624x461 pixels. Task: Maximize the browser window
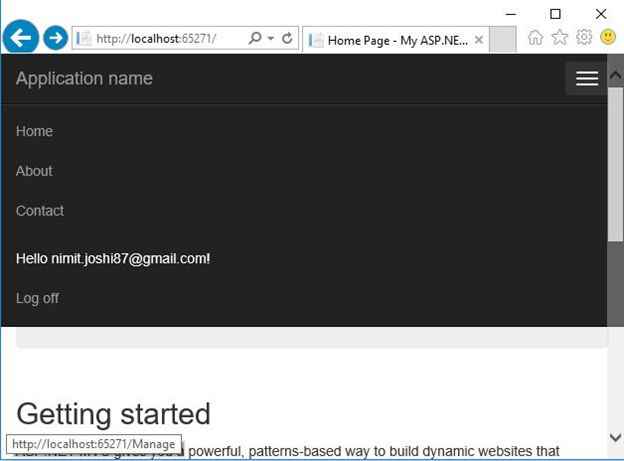[x=555, y=14]
